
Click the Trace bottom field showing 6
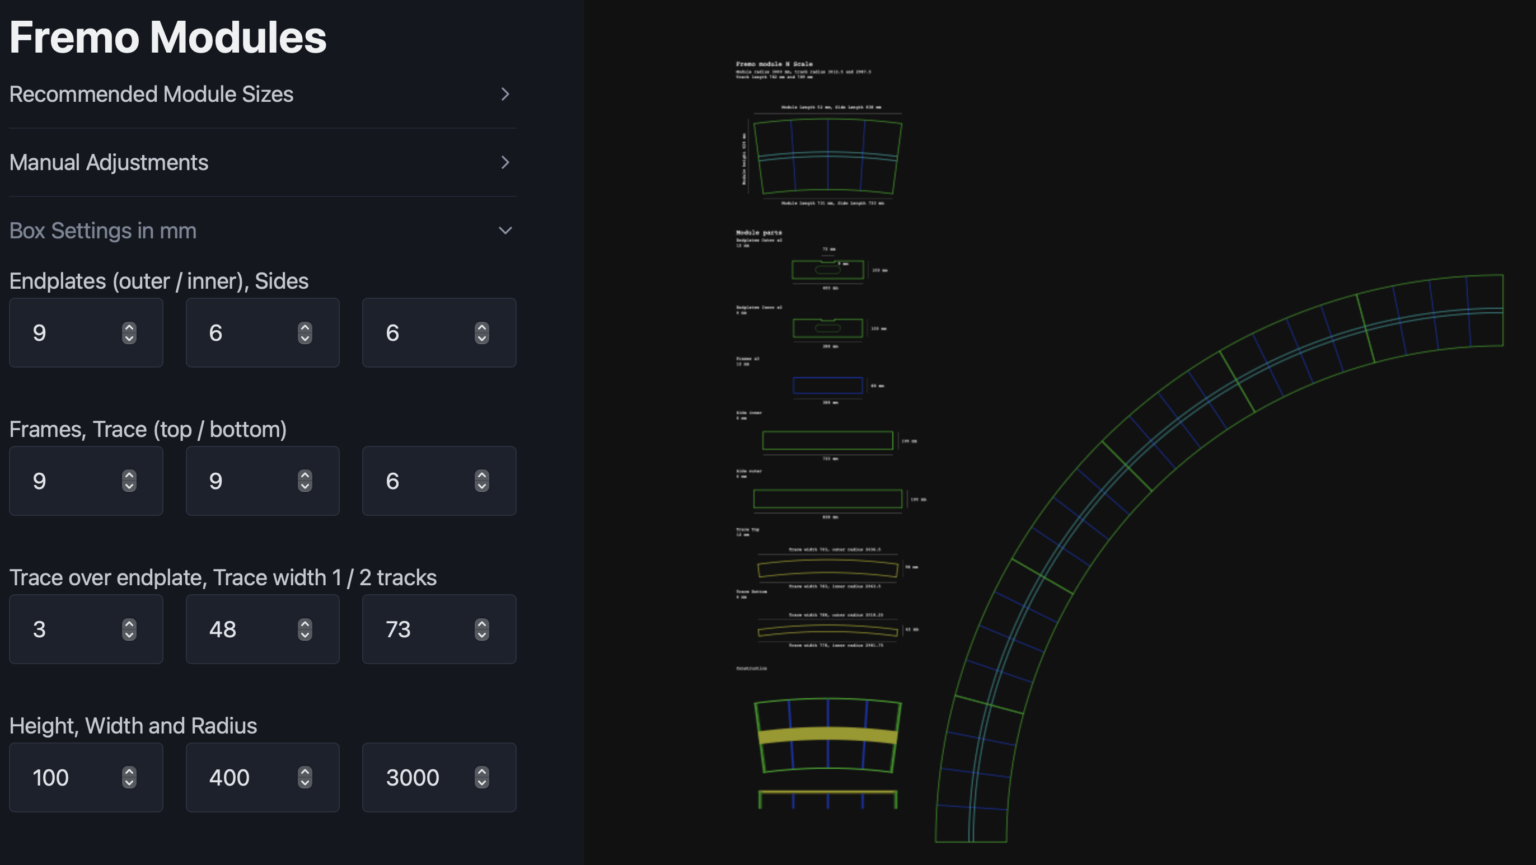[439, 481]
